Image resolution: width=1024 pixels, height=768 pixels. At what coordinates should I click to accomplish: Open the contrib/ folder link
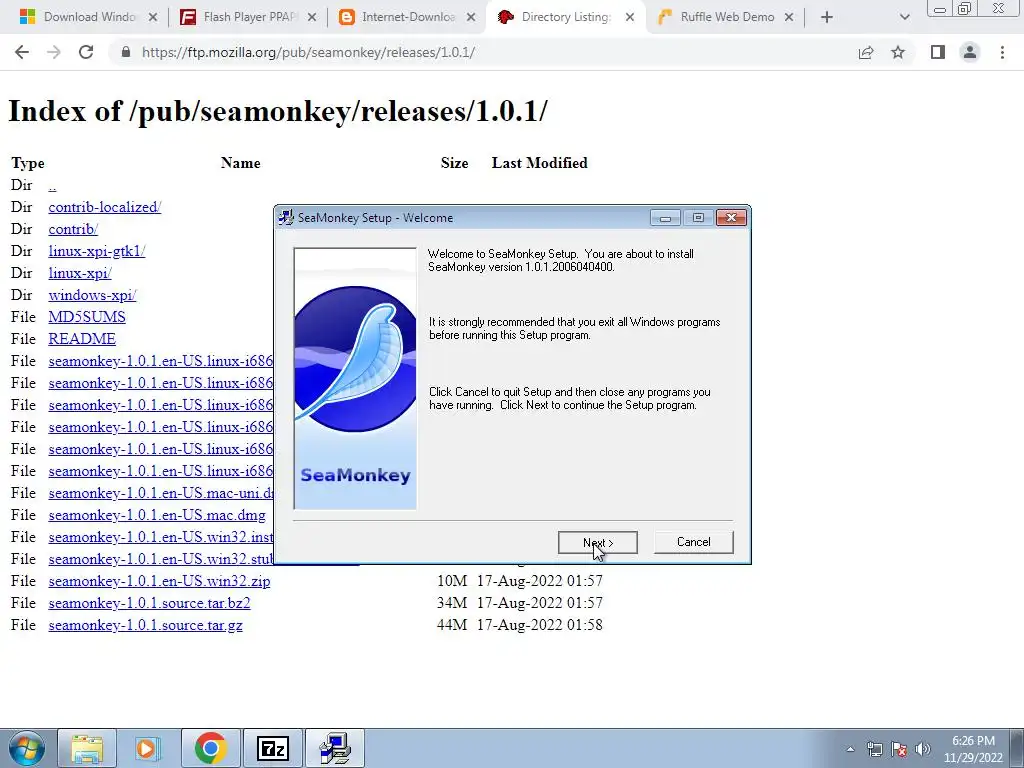click(73, 229)
